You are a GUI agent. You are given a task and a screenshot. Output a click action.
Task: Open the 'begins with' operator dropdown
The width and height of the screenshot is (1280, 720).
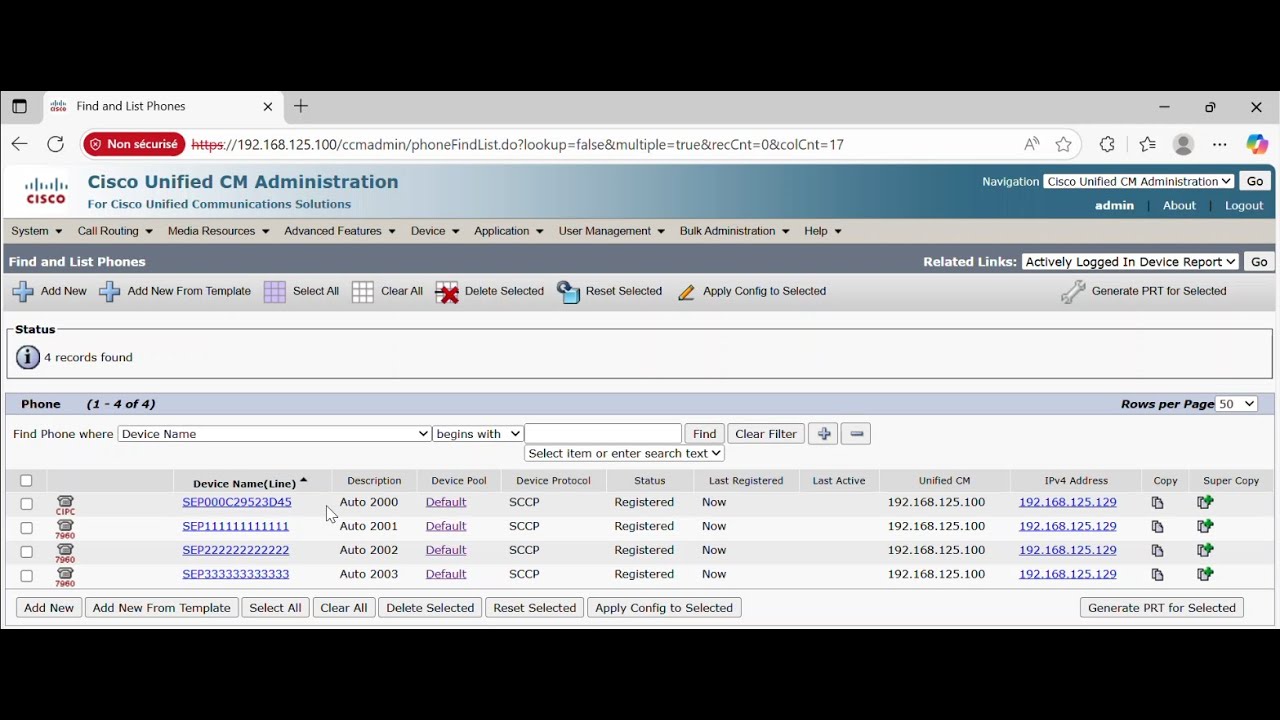[478, 434]
